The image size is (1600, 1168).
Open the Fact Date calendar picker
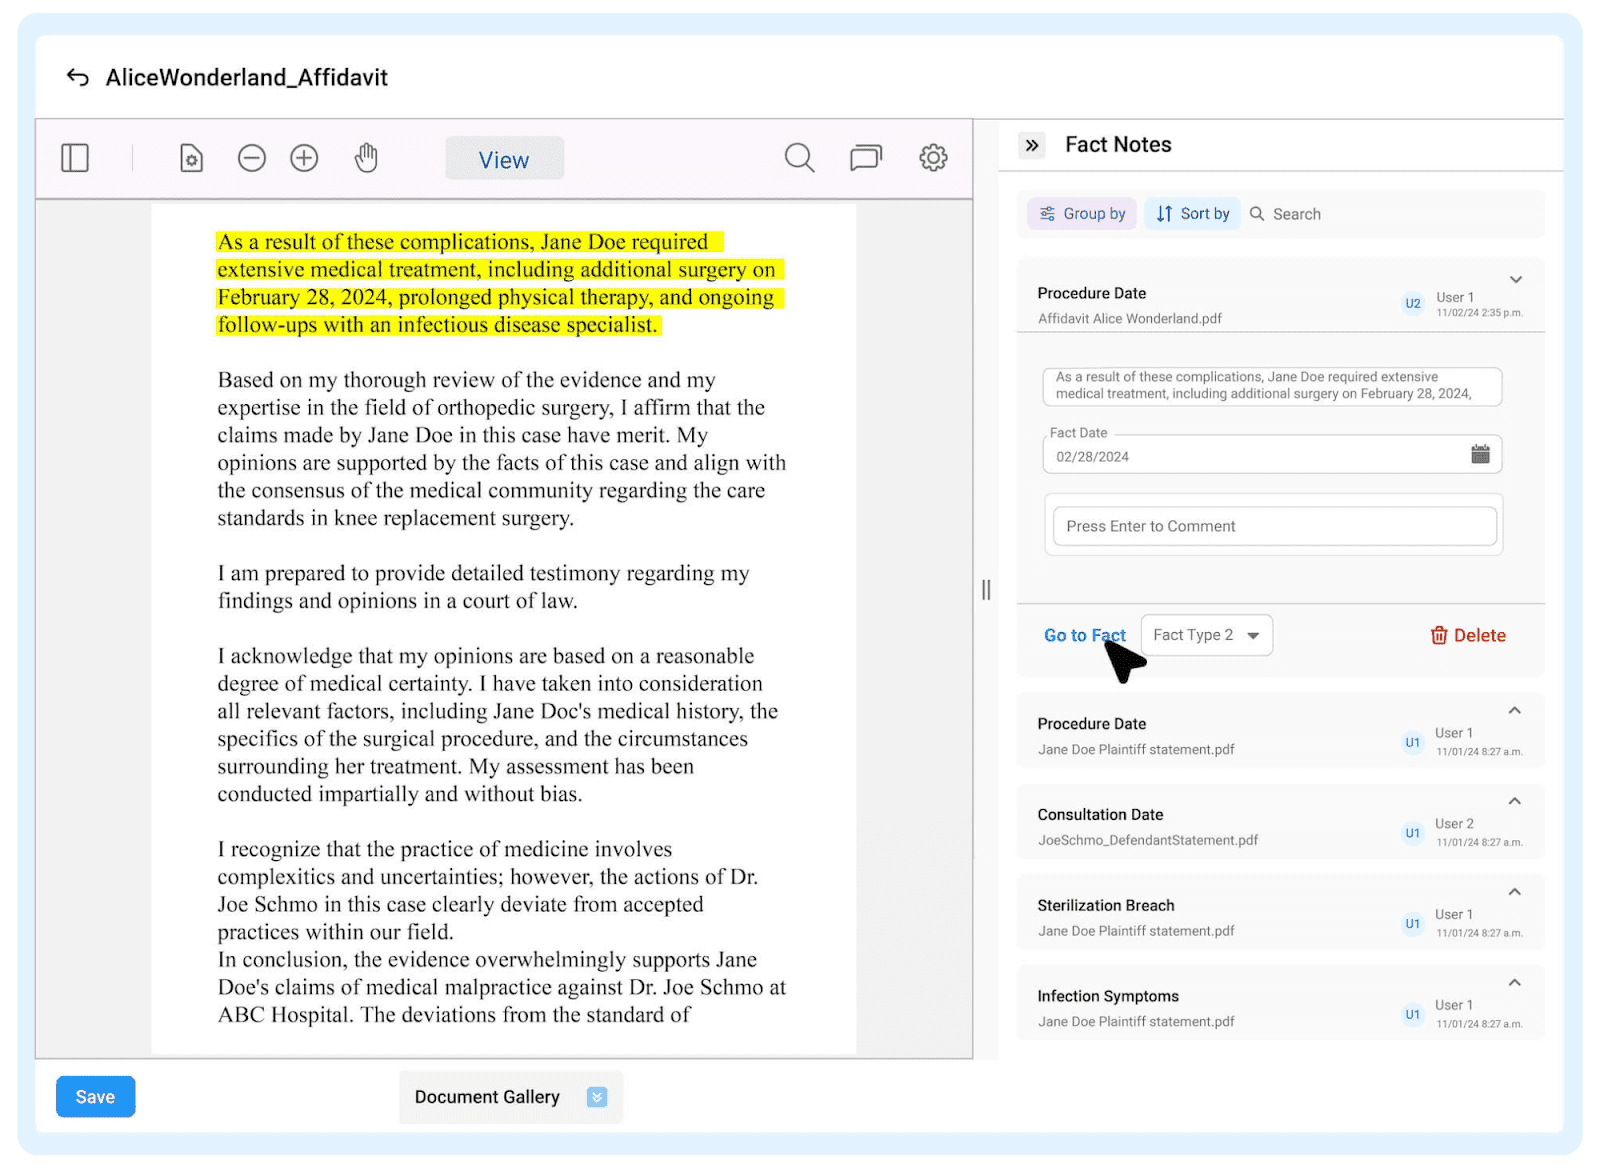(1480, 455)
